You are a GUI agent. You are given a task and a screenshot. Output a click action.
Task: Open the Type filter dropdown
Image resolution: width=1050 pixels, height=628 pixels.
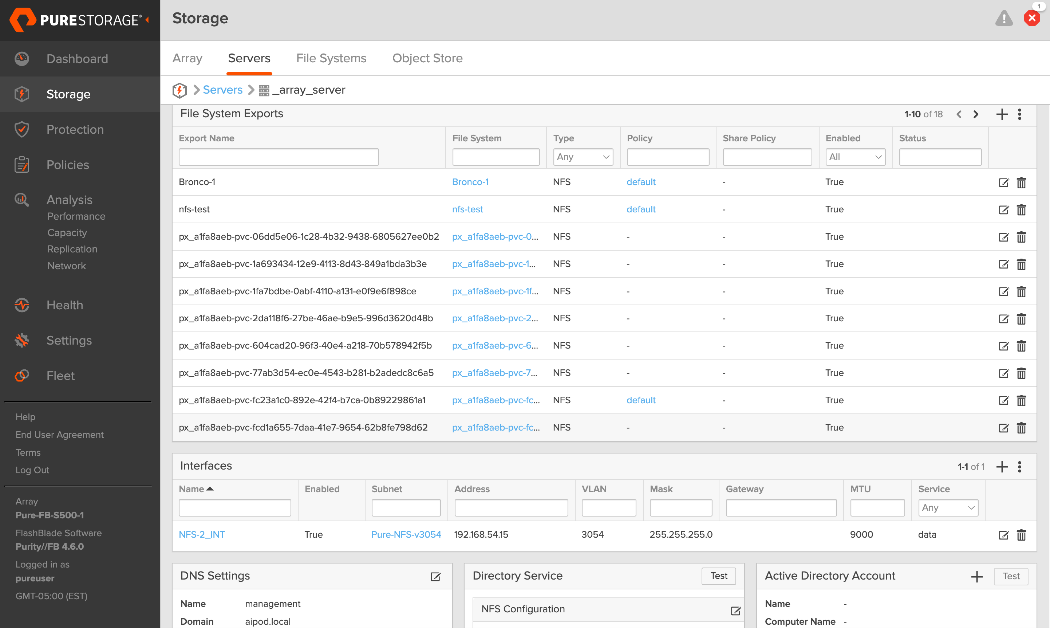click(583, 157)
